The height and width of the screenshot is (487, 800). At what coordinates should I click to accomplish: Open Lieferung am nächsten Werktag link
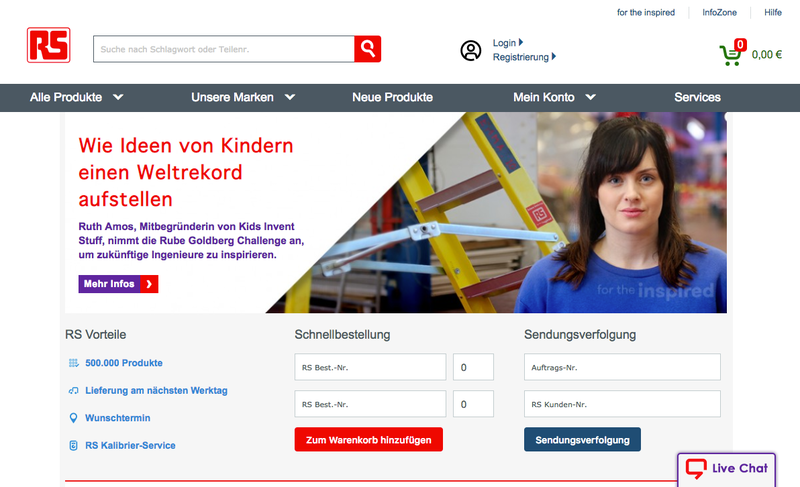(156, 391)
